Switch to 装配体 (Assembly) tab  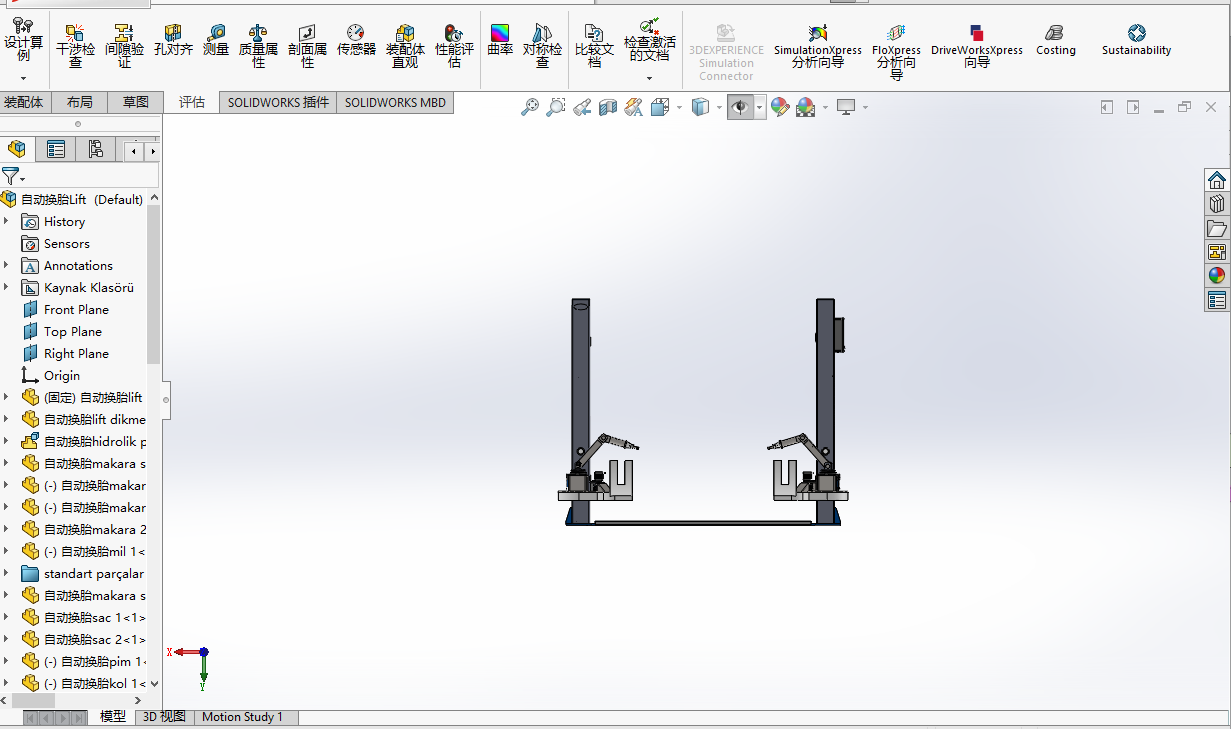coord(24,102)
